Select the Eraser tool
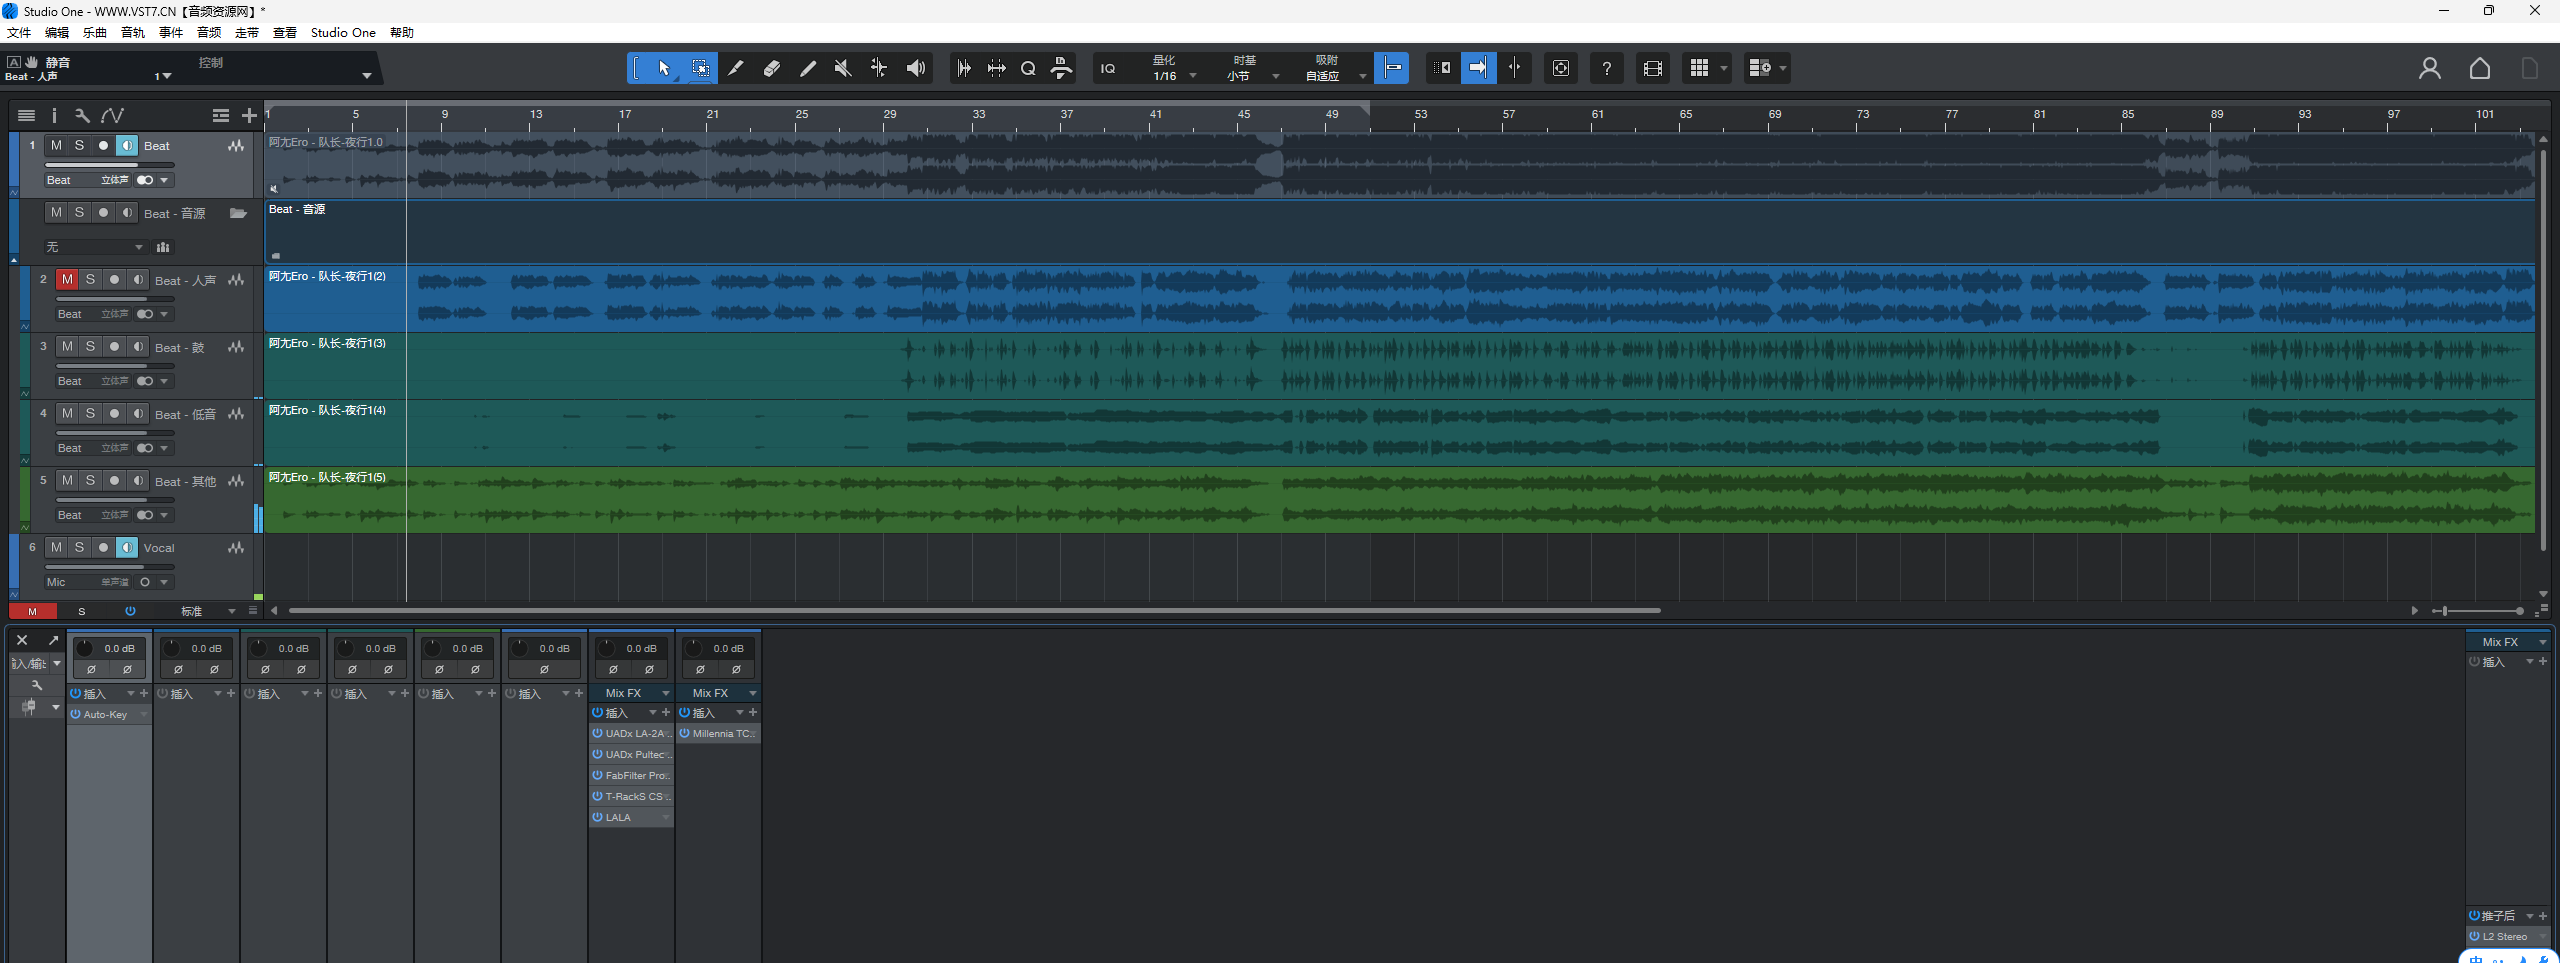The width and height of the screenshot is (2560, 963). point(772,68)
